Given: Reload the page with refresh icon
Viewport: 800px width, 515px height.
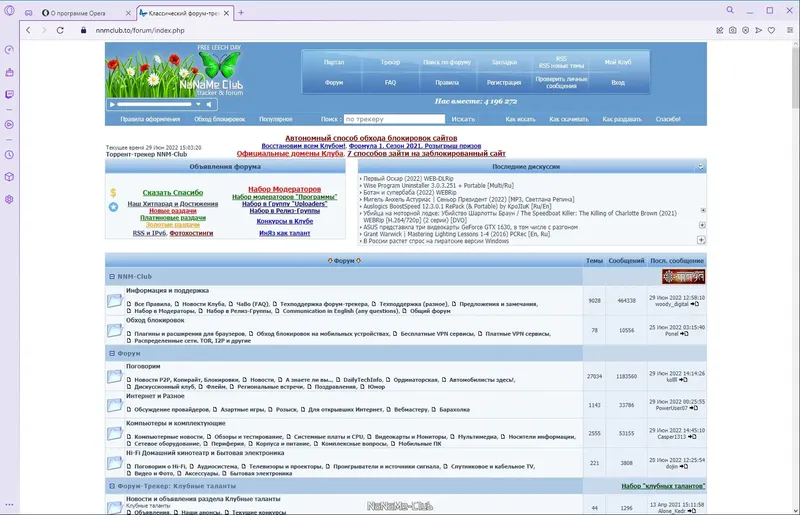Looking at the screenshot, I should click(60, 30).
